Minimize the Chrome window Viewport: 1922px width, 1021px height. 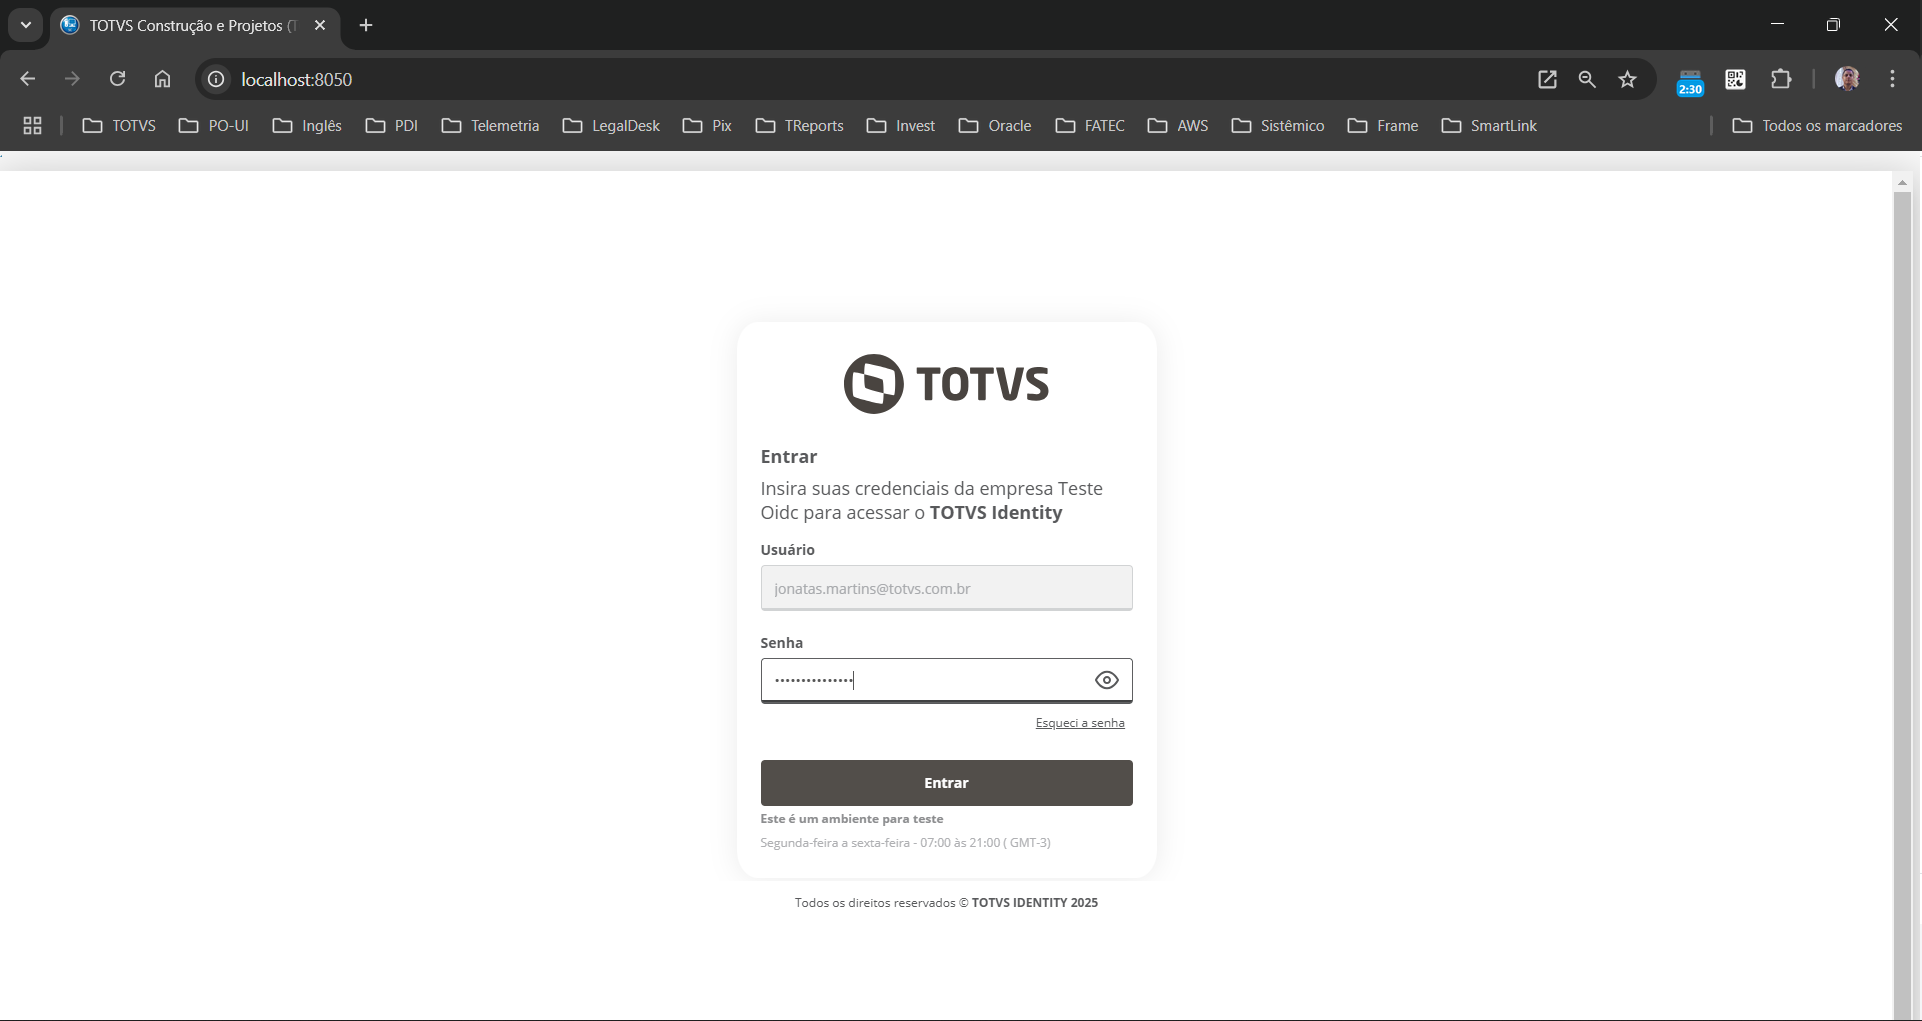coord(1777,24)
